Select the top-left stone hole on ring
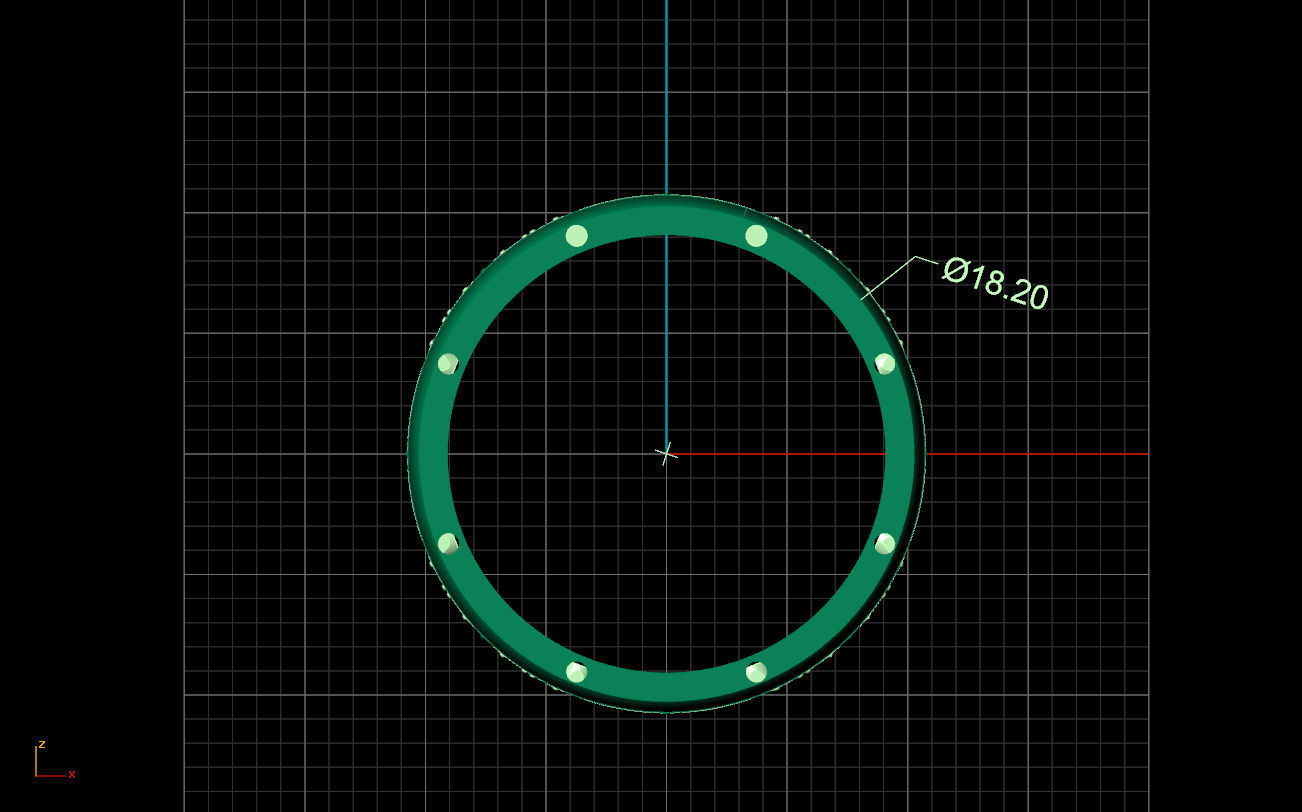The height and width of the screenshot is (812, 1302). tap(576, 236)
